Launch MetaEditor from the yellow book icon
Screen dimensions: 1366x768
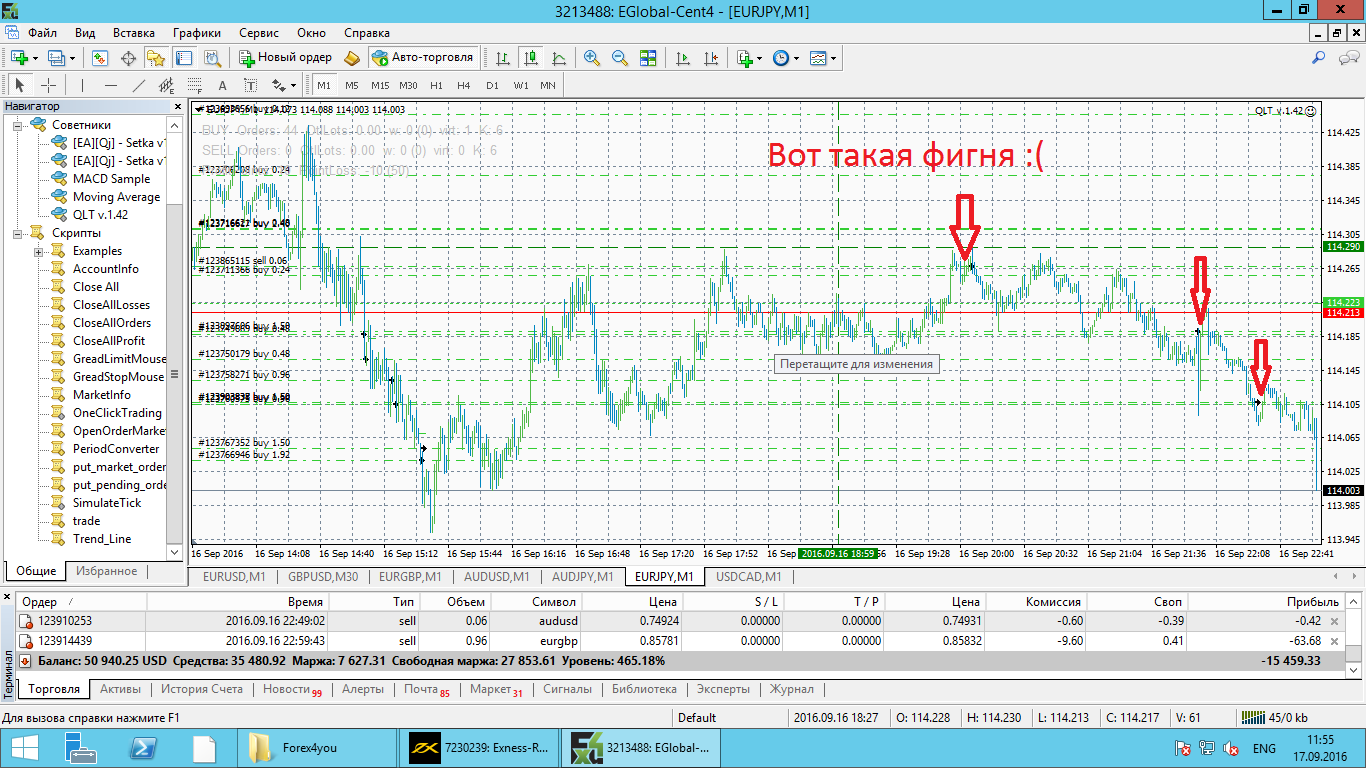[351, 58]
